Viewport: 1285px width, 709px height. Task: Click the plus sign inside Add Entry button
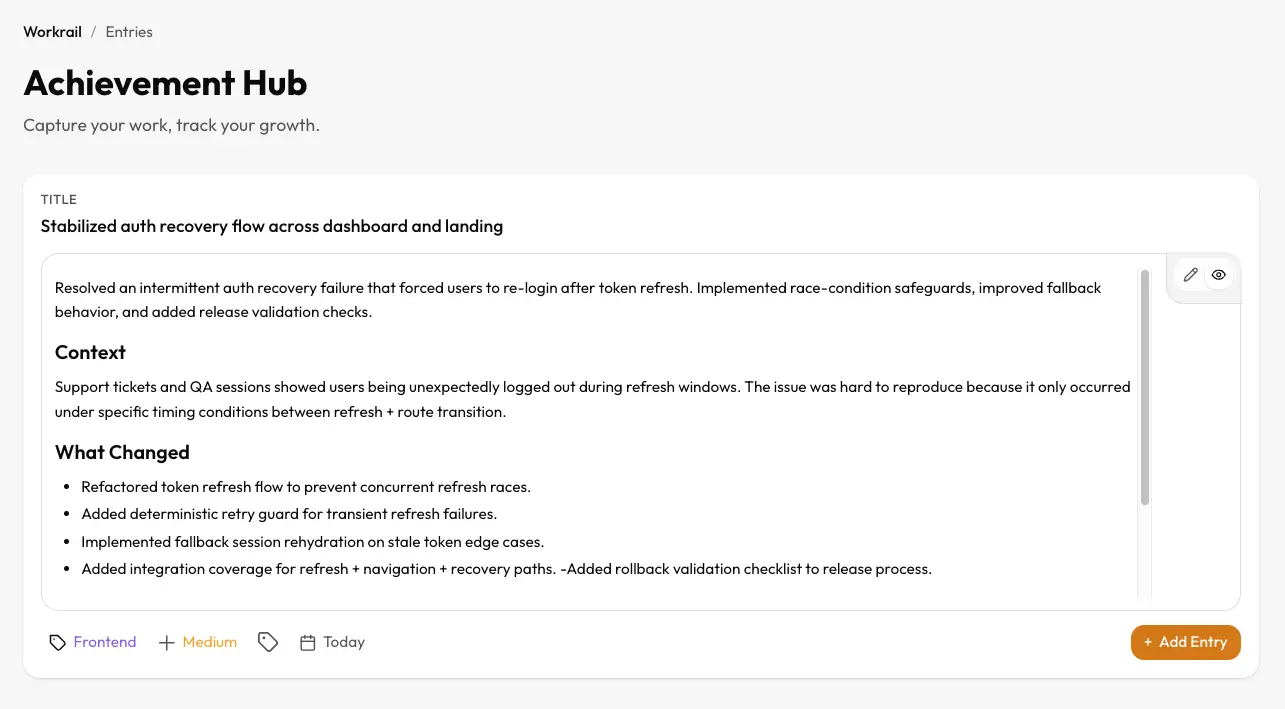pyautogui.click(x=1146, y=642)
